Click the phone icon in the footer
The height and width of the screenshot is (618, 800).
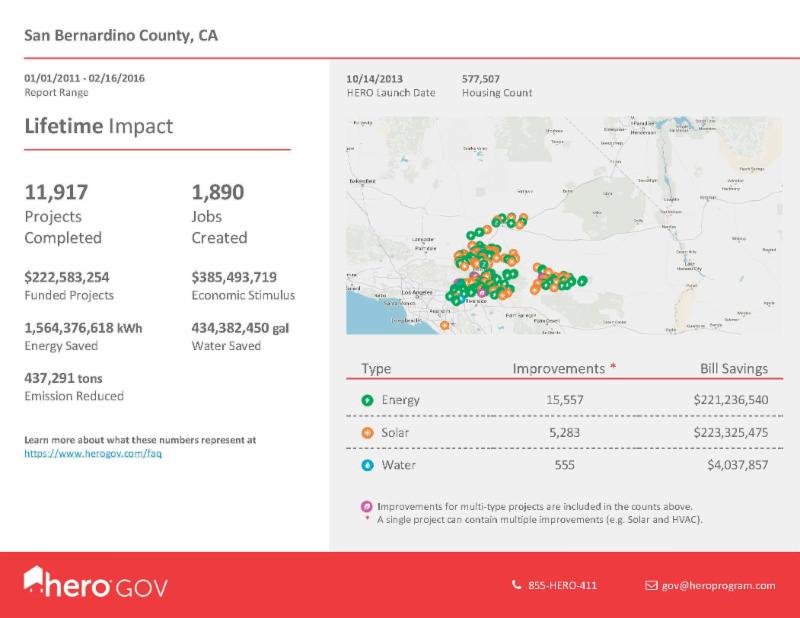click(516, 585)
